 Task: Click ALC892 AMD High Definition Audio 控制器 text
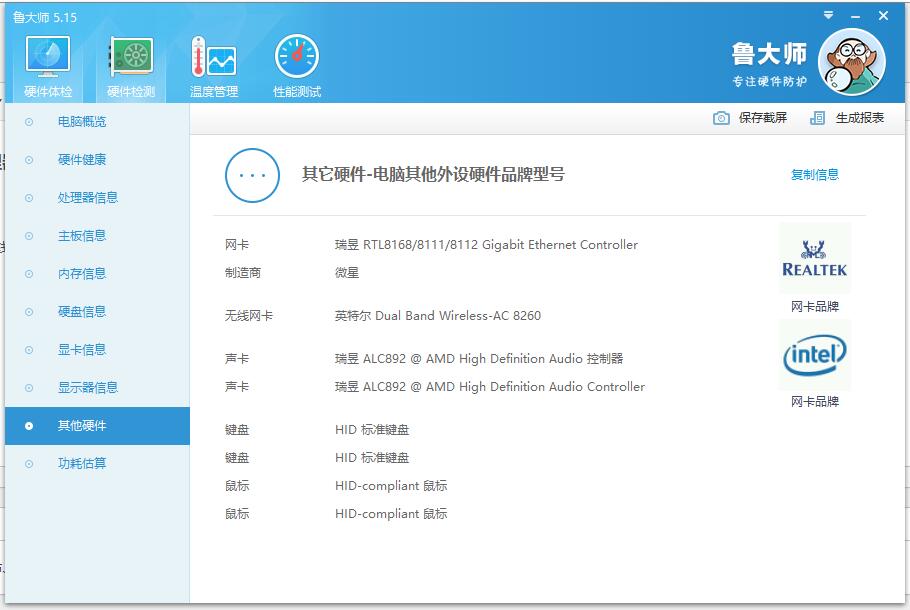tap(479, 359)
